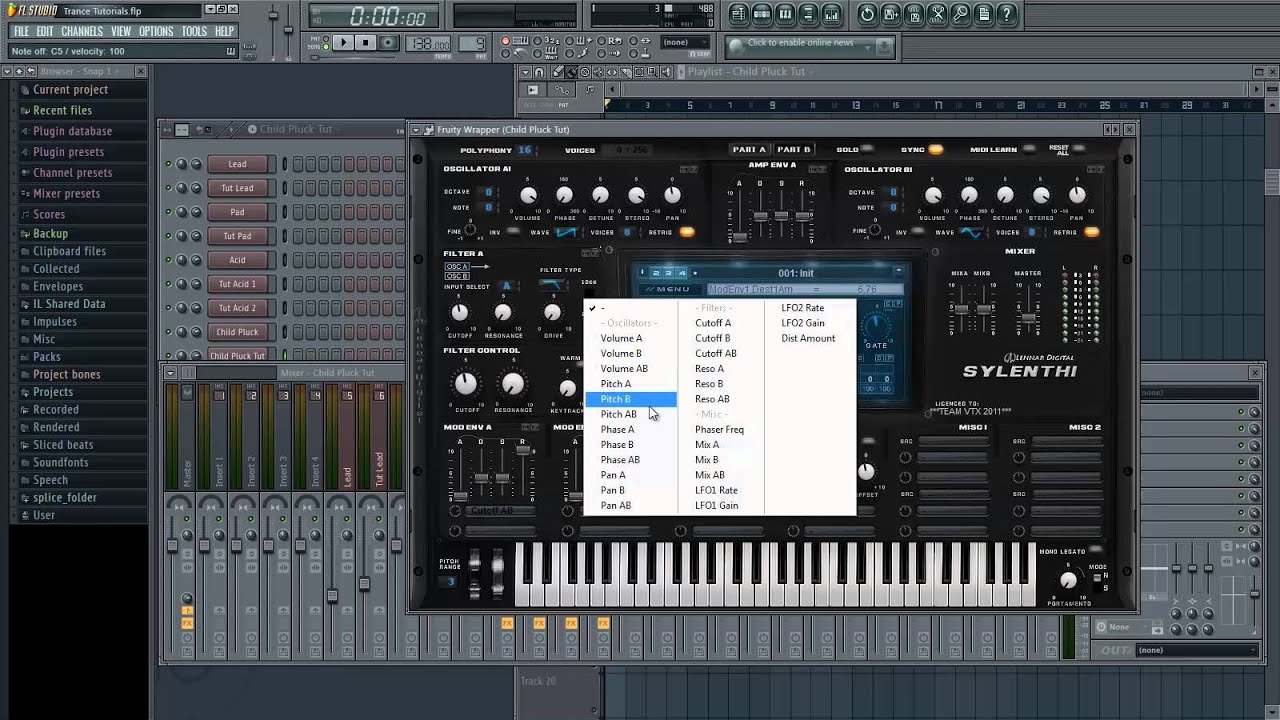Open the Filter A filter type selector
This screenshot has height=720, width=1280.
click(x=554, y=284)
